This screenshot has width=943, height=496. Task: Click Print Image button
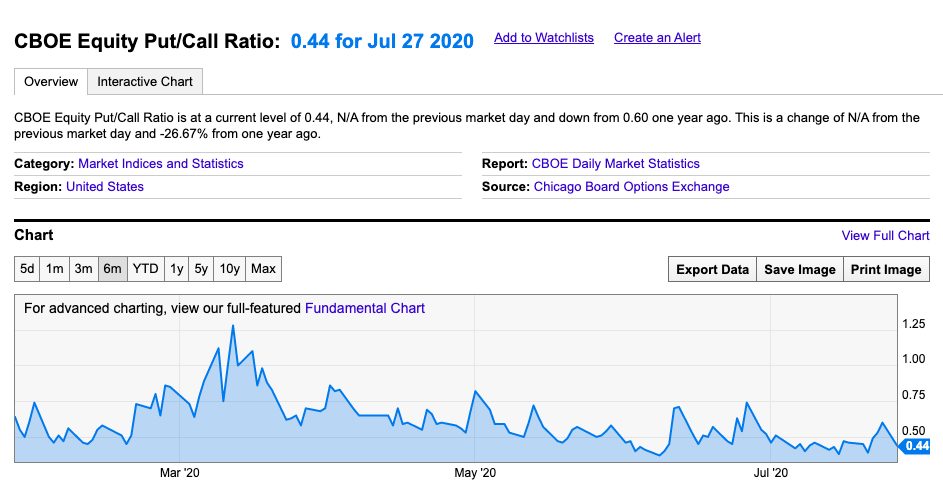(886, 269)
